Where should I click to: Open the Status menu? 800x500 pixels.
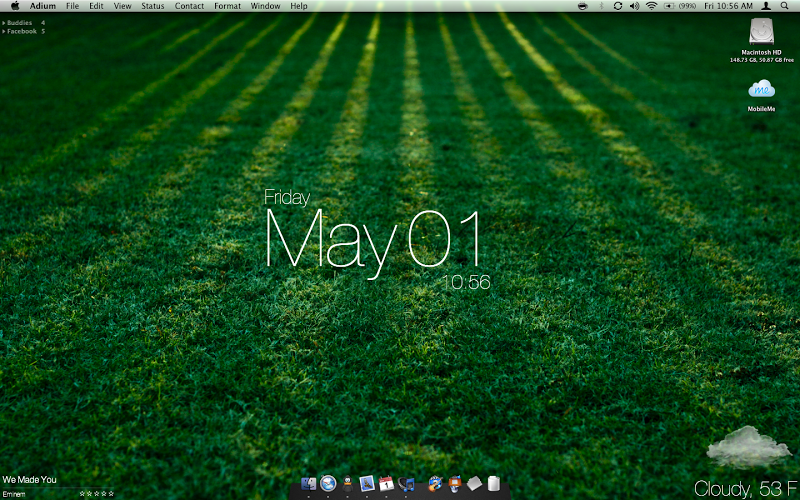click(153, 6)
